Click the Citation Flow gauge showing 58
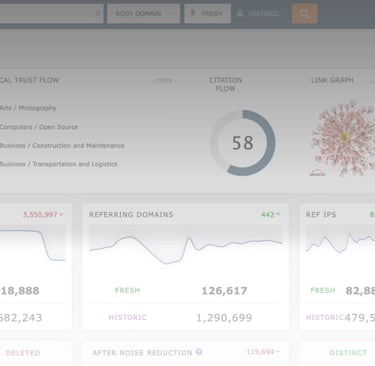The image size is (375, 366). pyautogui.click(x=242, y=143)
